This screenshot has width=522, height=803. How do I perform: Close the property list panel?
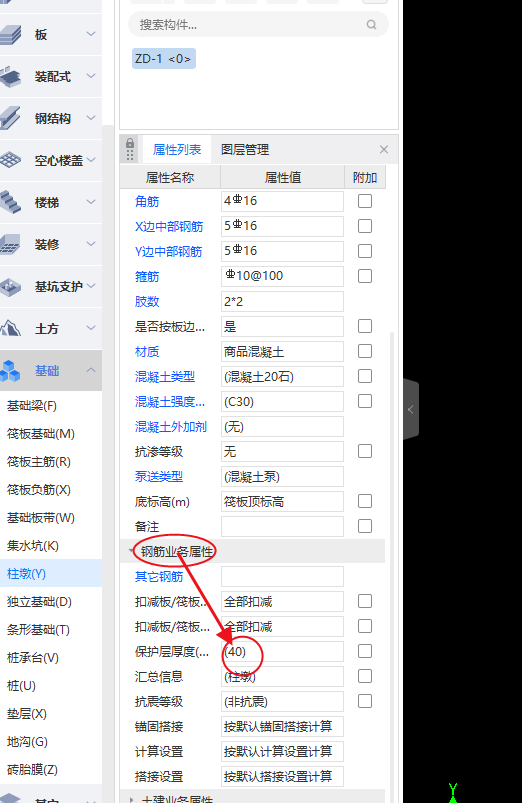click(x=384, y=150)
